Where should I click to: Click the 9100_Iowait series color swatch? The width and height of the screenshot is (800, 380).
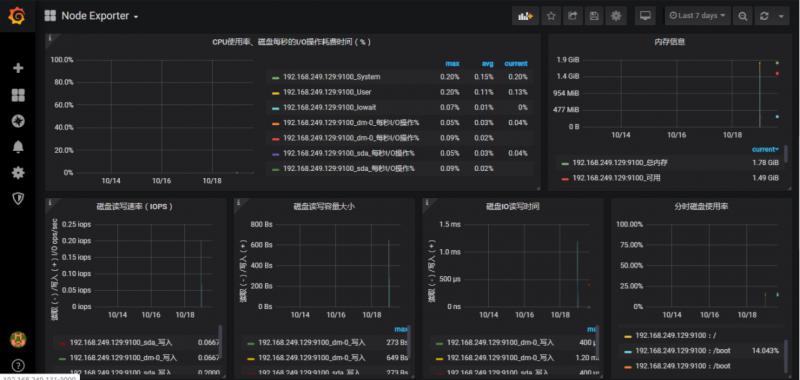[x=276, y=108]
